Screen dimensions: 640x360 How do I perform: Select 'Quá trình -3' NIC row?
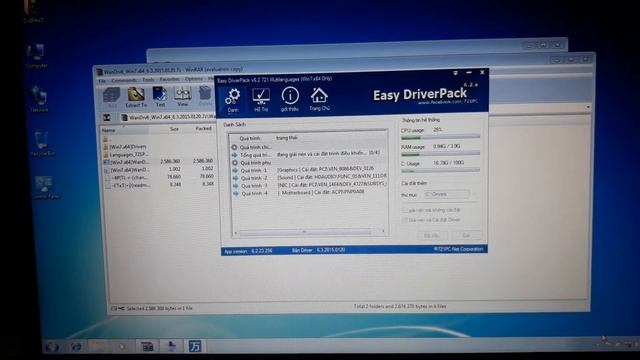pyautogui.click(x=308, y=185)
